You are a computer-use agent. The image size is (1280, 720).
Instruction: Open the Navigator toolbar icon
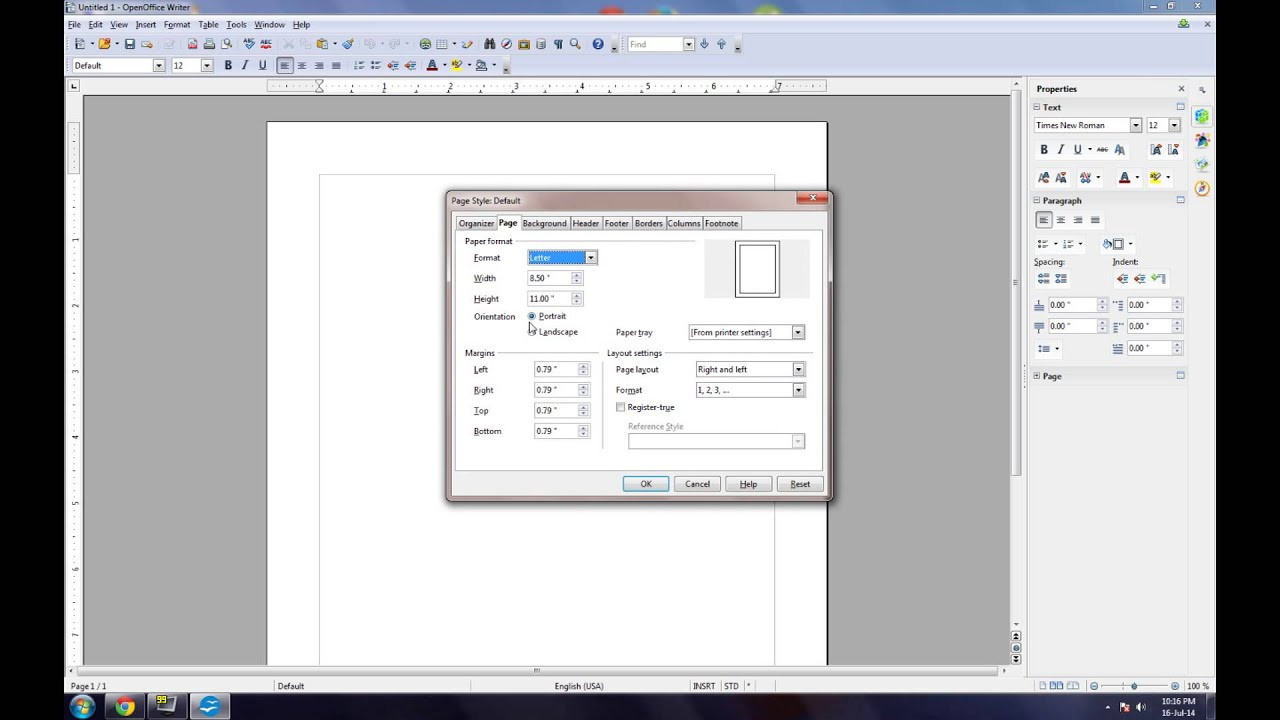[x=507, y=44]
